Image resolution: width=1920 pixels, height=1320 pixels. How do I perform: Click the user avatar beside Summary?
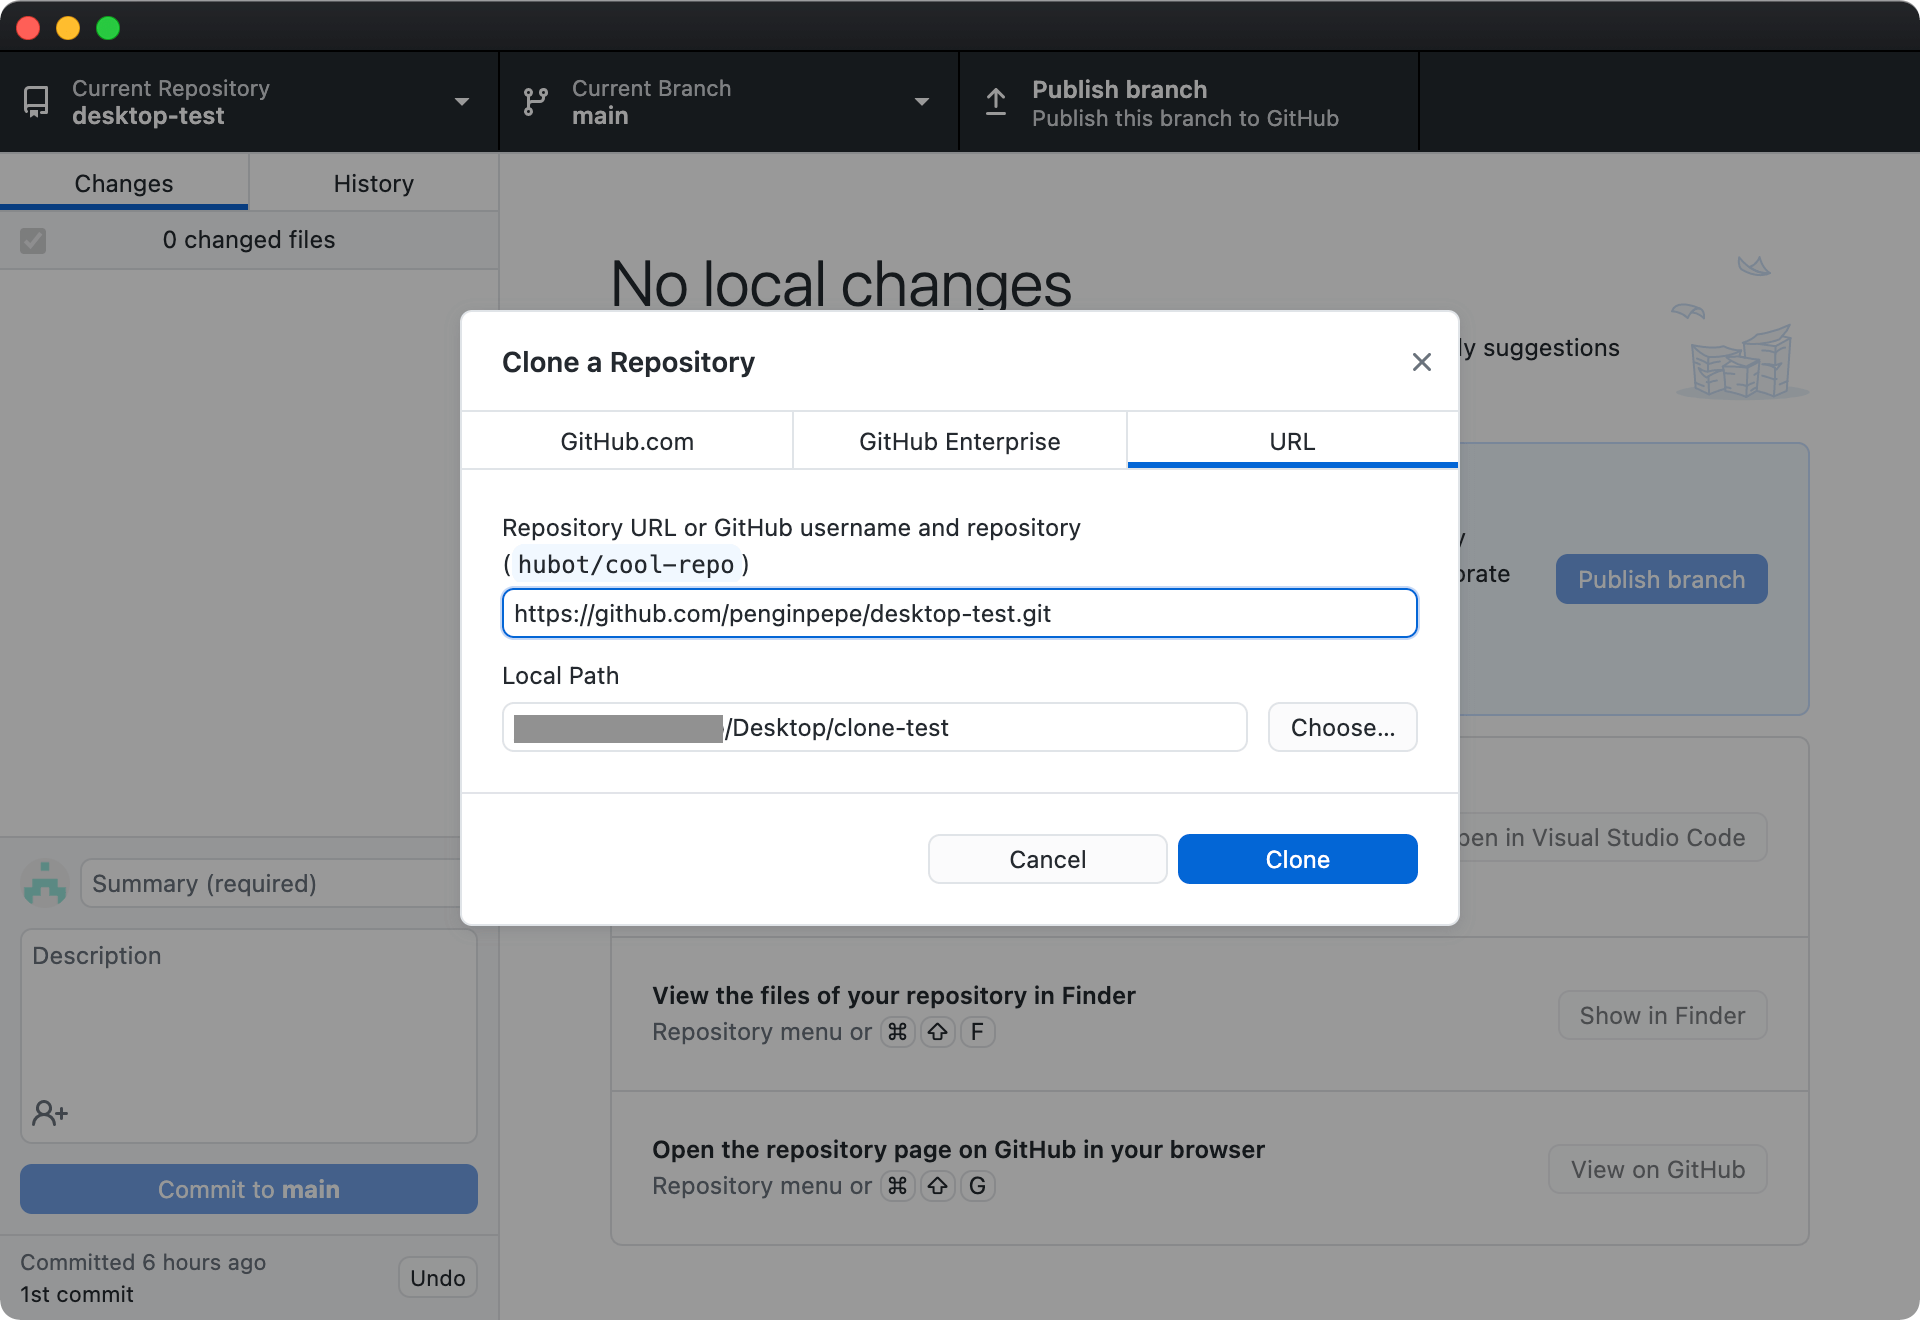pos(45,883)
